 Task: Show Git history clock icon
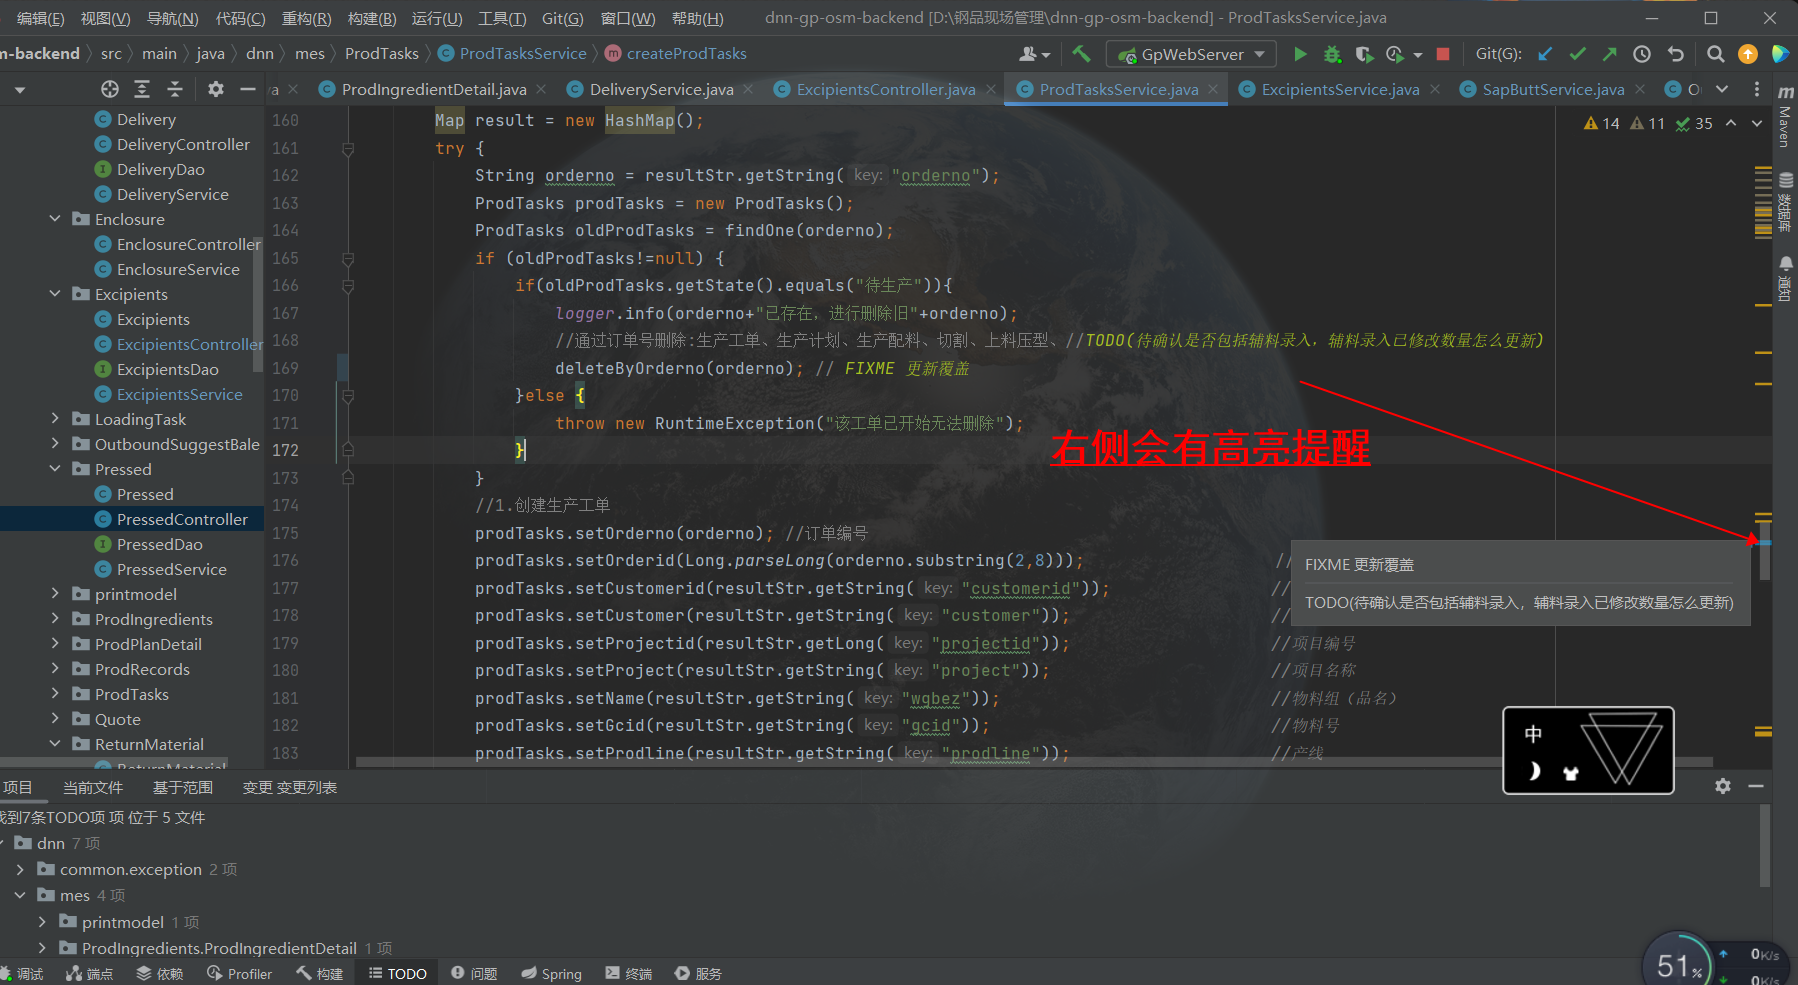(x=1642, y=54)
